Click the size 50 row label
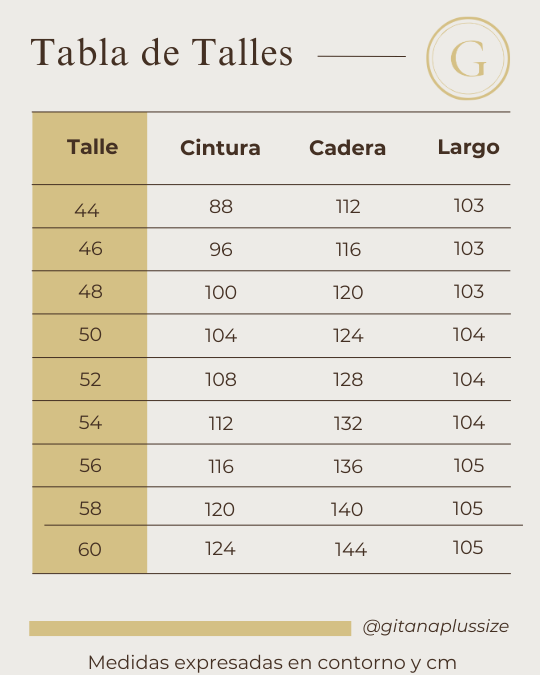The height and width of the screenshot is (675, 540). [90, 334]
